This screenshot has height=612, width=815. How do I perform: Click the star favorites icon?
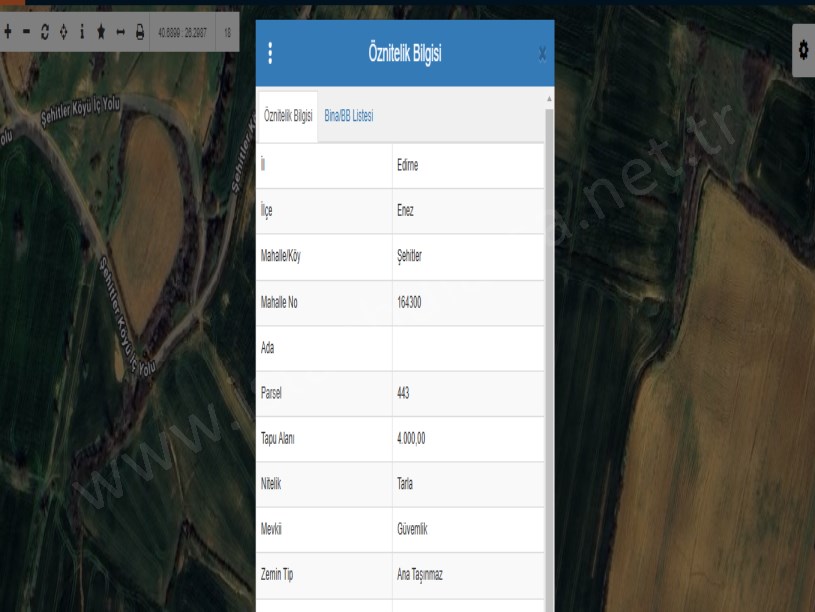coord(102,32)
